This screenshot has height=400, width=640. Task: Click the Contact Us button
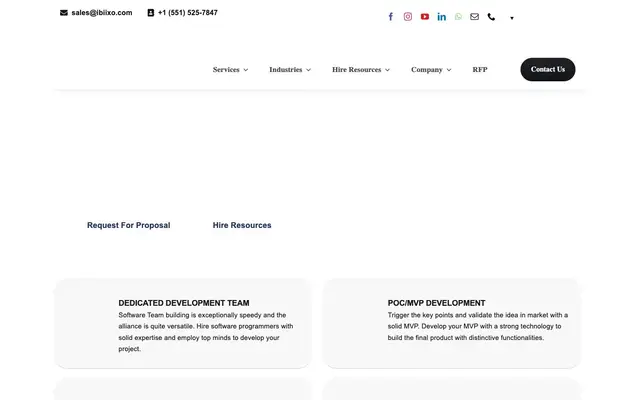(548, 69)
